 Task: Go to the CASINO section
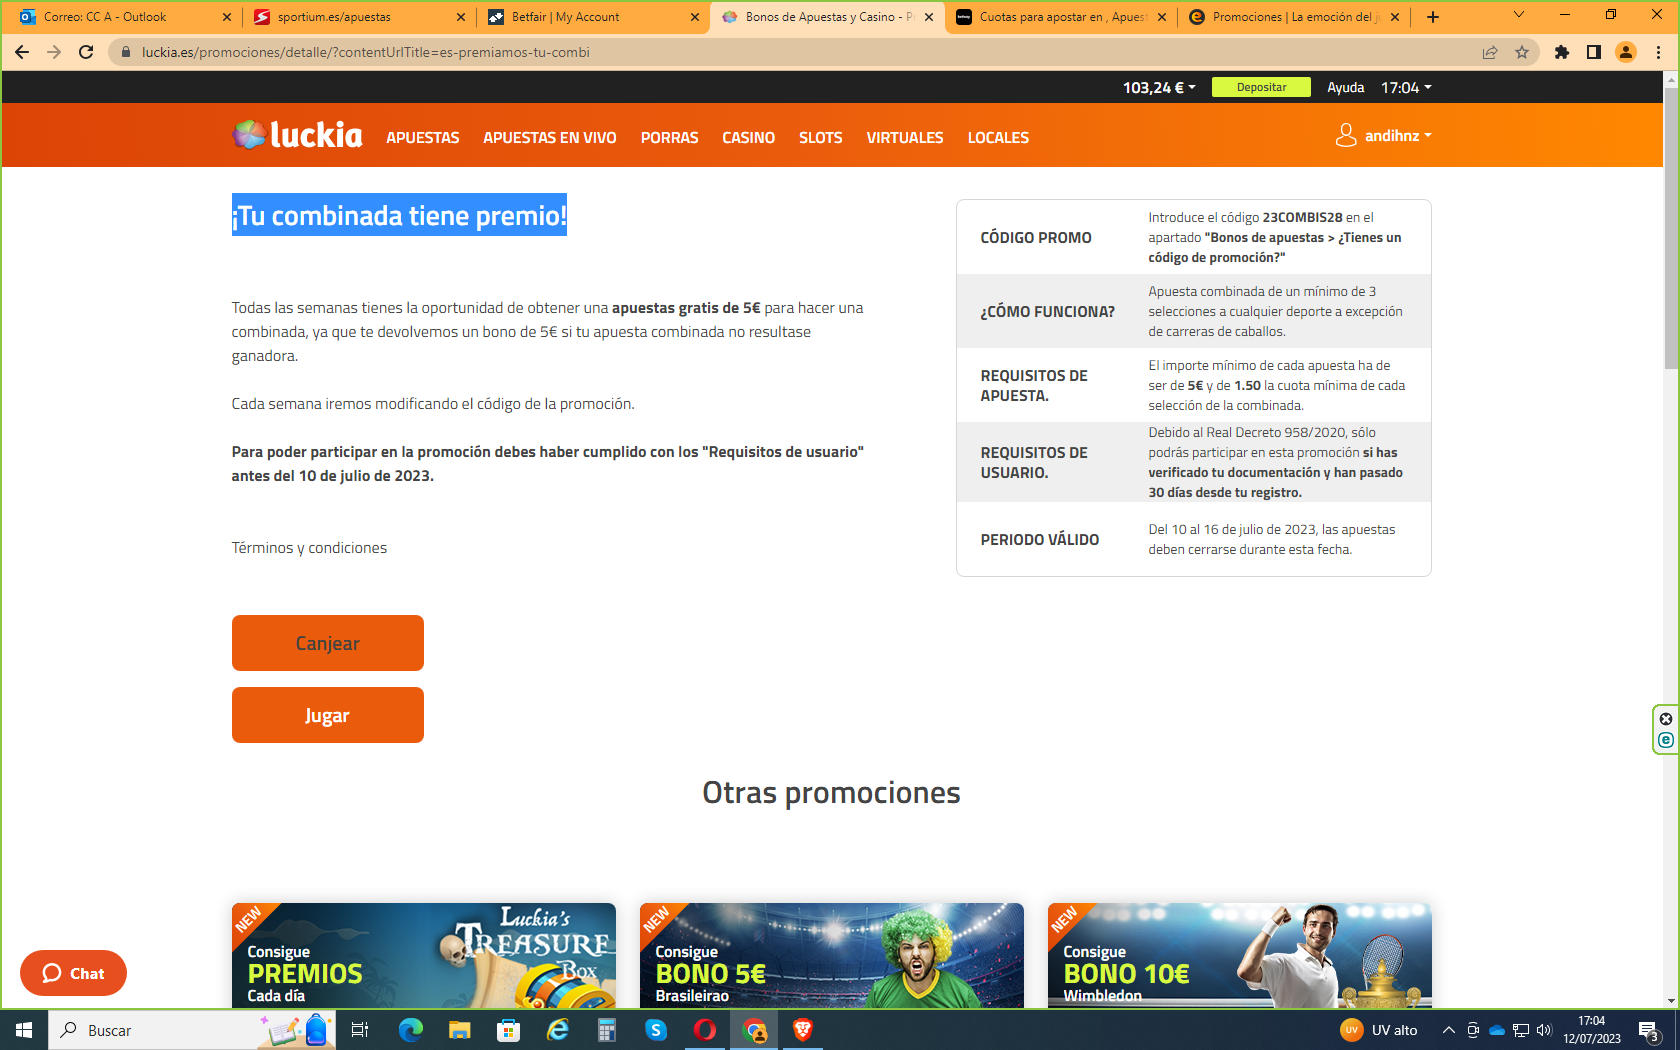(x=749, y=138)
